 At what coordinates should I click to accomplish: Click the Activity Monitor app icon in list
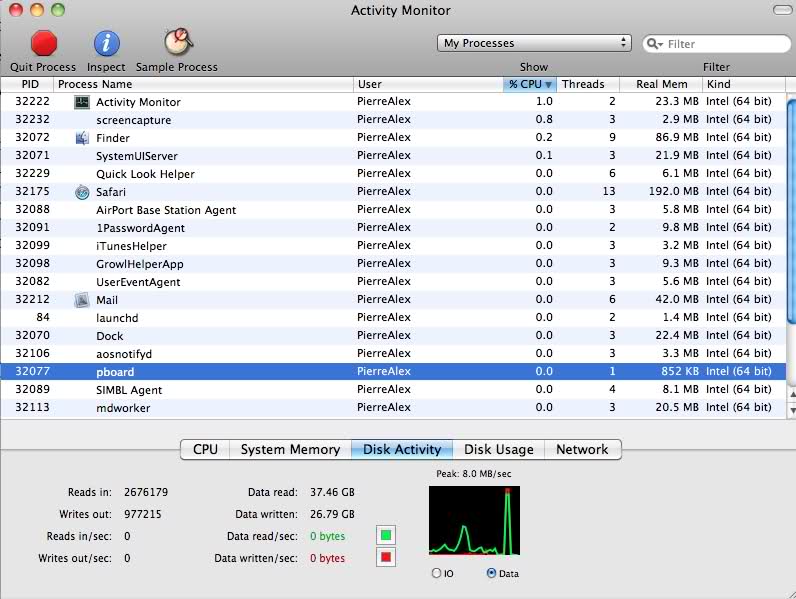(x=82, y=102)
